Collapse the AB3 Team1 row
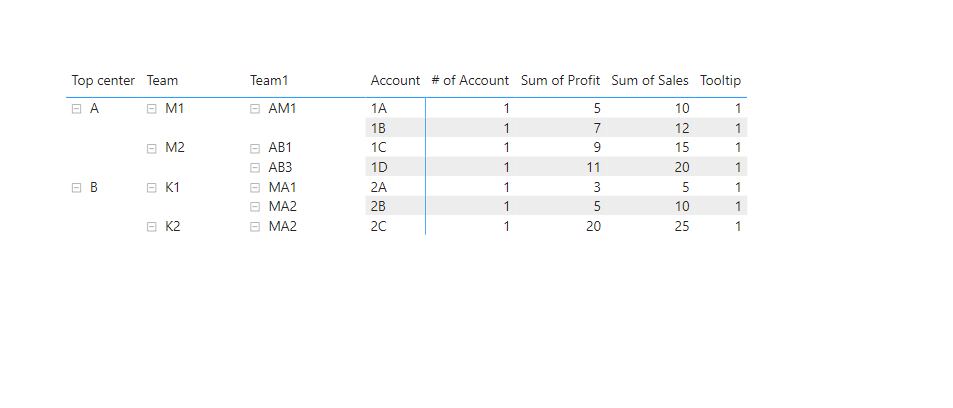Image resolution: width=953 pixels, height=408 pixels. coord(255,168)
